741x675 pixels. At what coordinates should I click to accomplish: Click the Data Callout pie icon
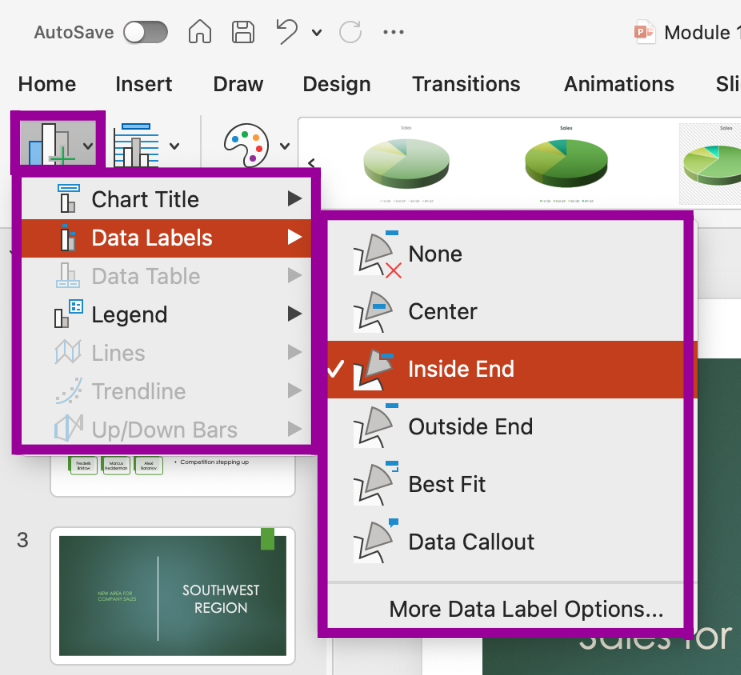376,541
